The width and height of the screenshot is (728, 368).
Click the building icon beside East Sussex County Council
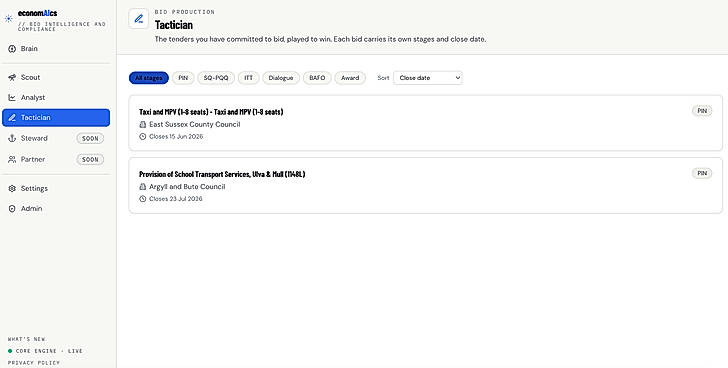point(143,124)
